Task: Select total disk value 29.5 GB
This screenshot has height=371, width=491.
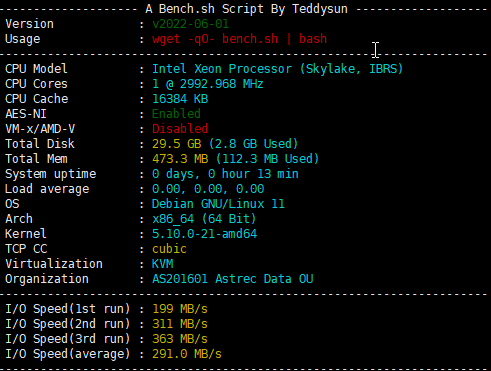Action: pos(177,144)
